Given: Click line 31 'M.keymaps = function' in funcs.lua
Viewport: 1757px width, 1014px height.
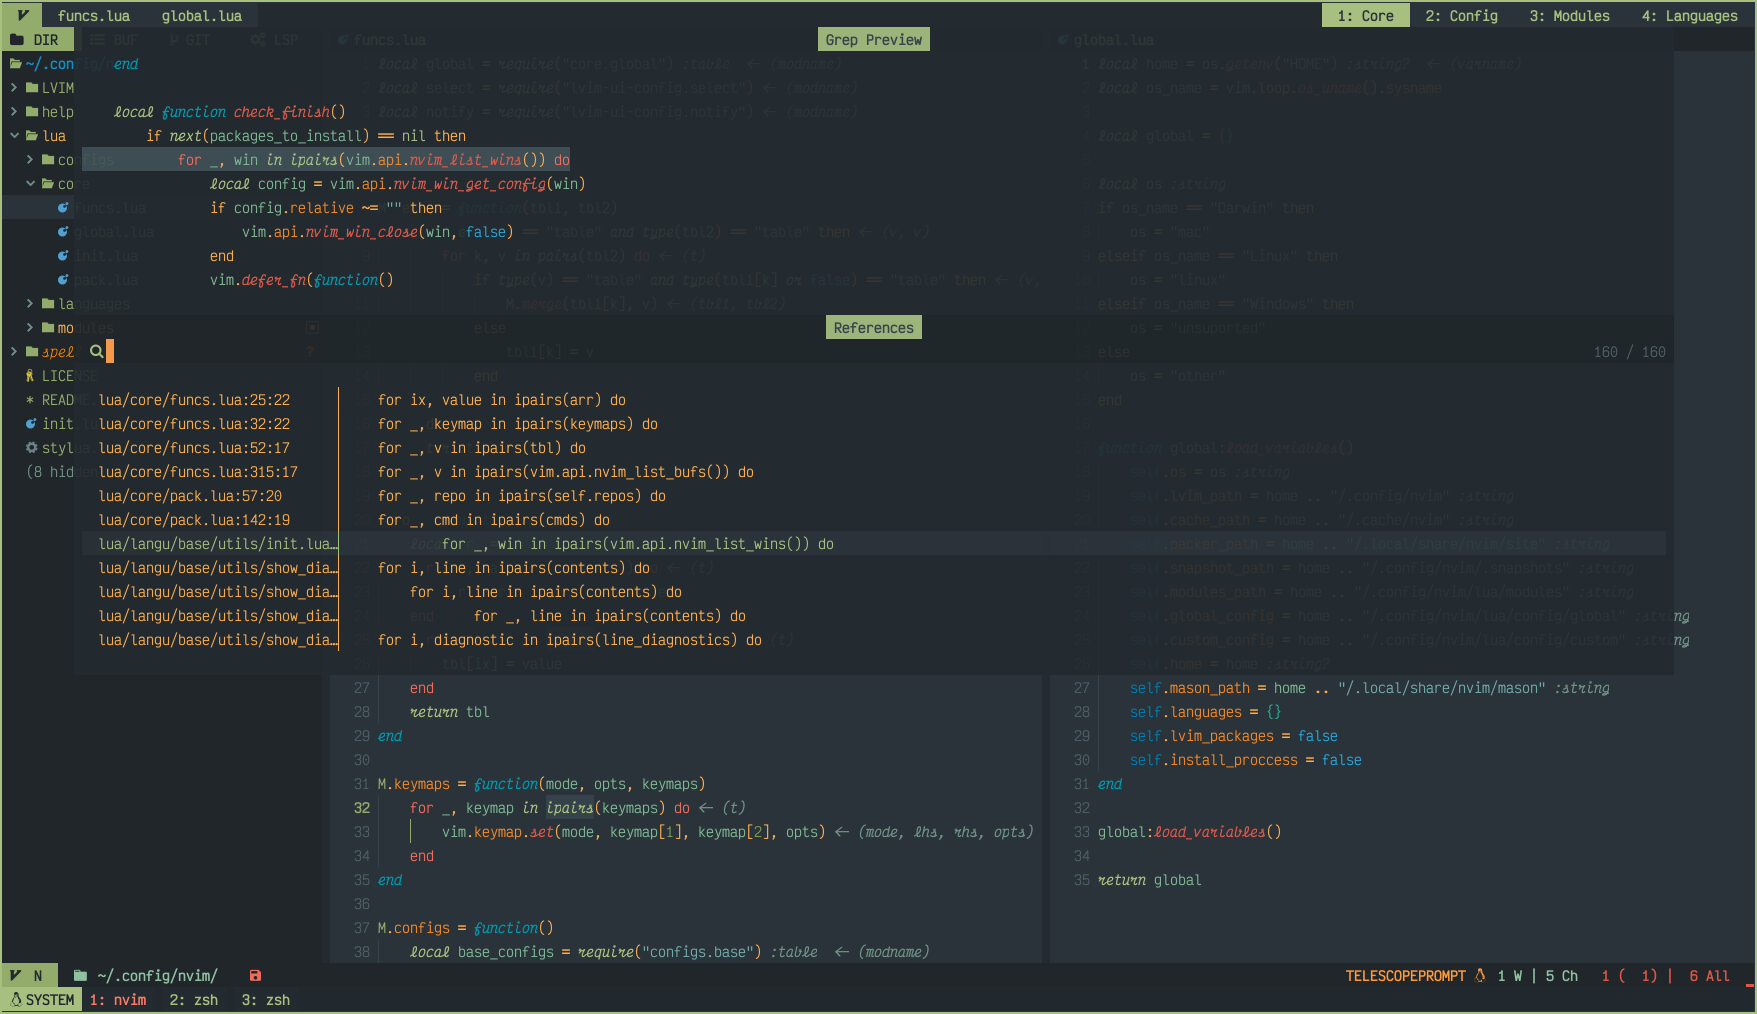Looking at the screenshot, I should click(541, 784).
